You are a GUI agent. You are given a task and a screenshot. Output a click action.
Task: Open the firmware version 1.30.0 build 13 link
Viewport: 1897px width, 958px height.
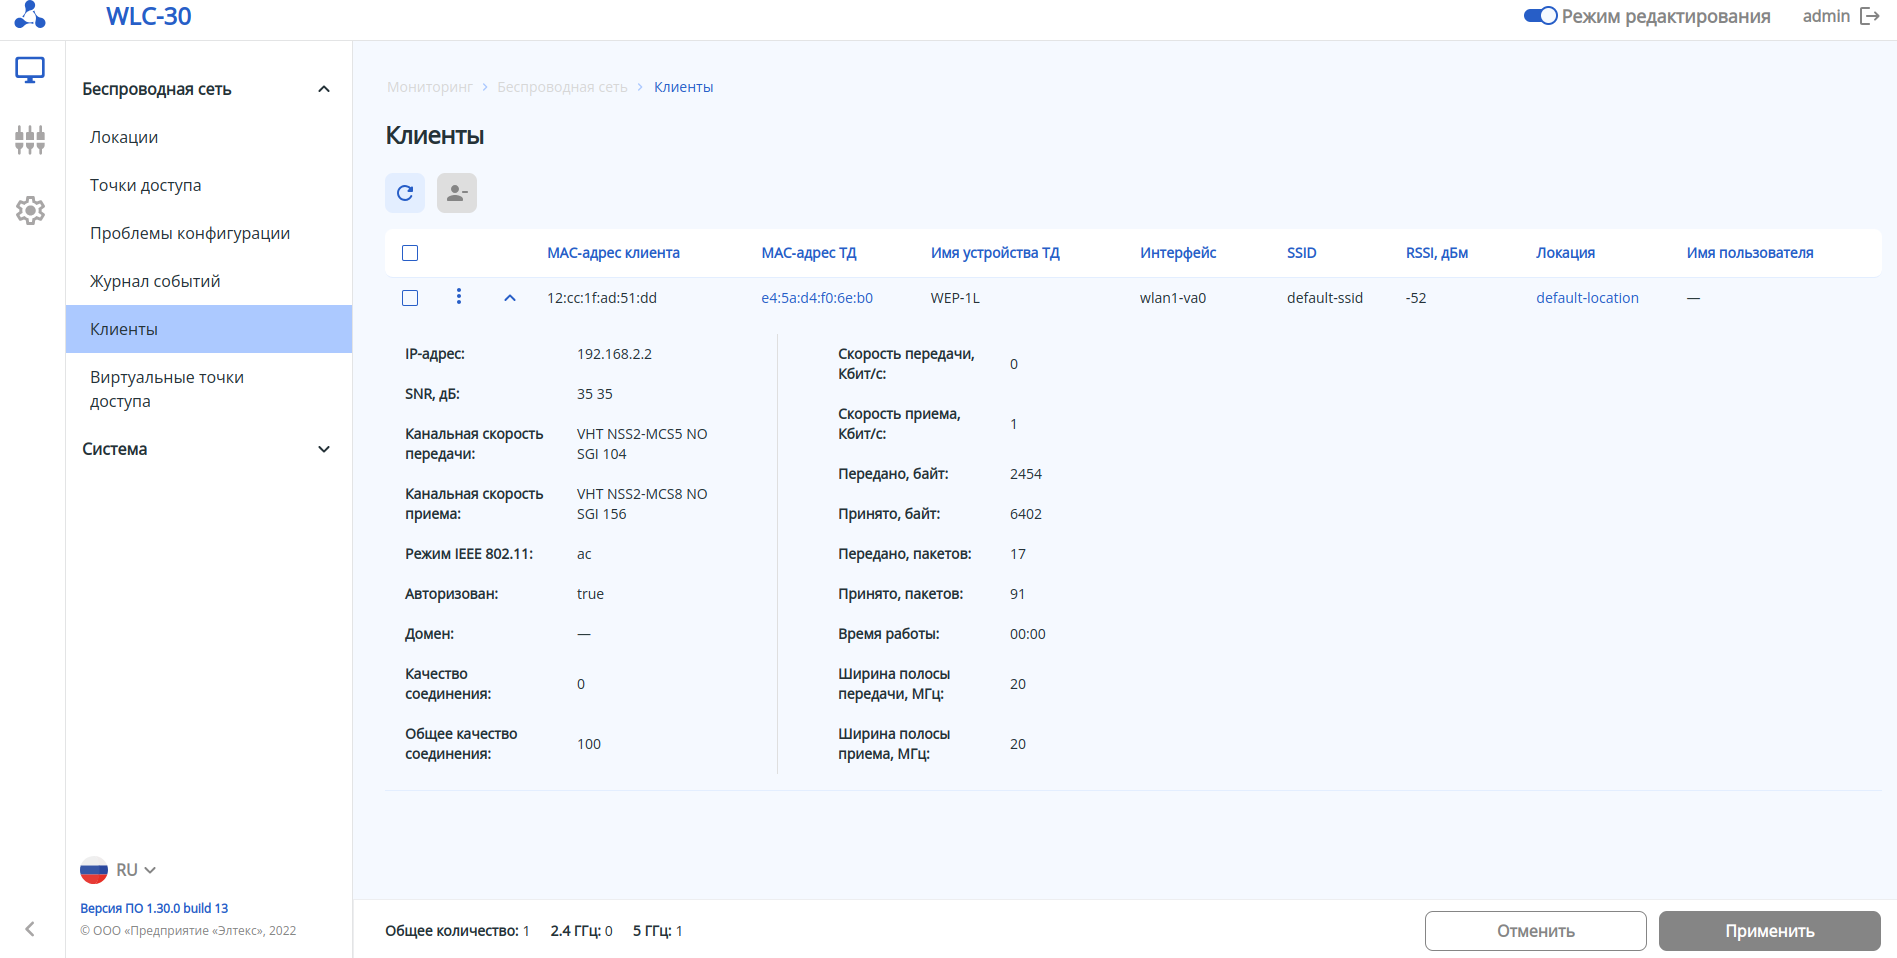(x=154, y=908)
